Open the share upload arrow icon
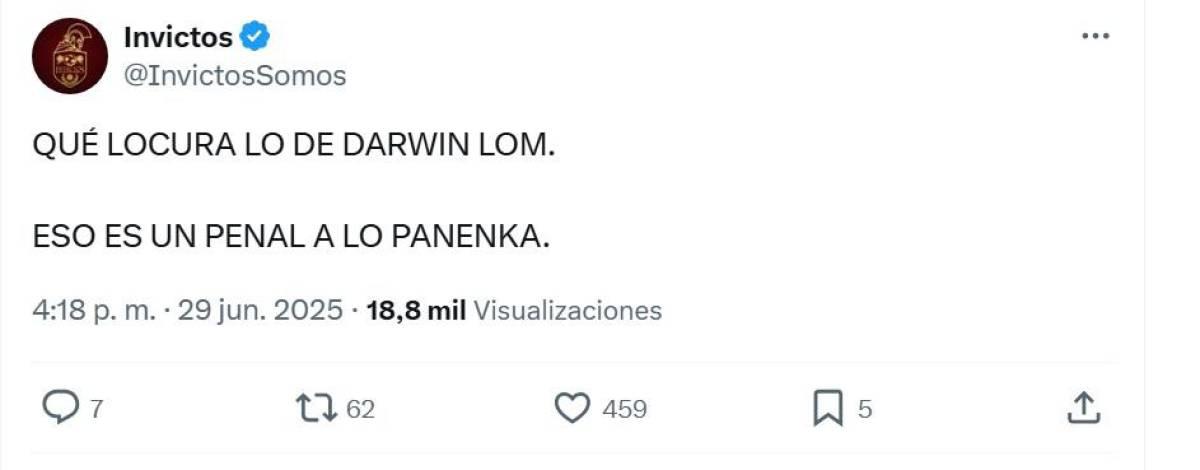This screenshot has height=470, width=1200. pyautogui.click(x=1085, y=407)
